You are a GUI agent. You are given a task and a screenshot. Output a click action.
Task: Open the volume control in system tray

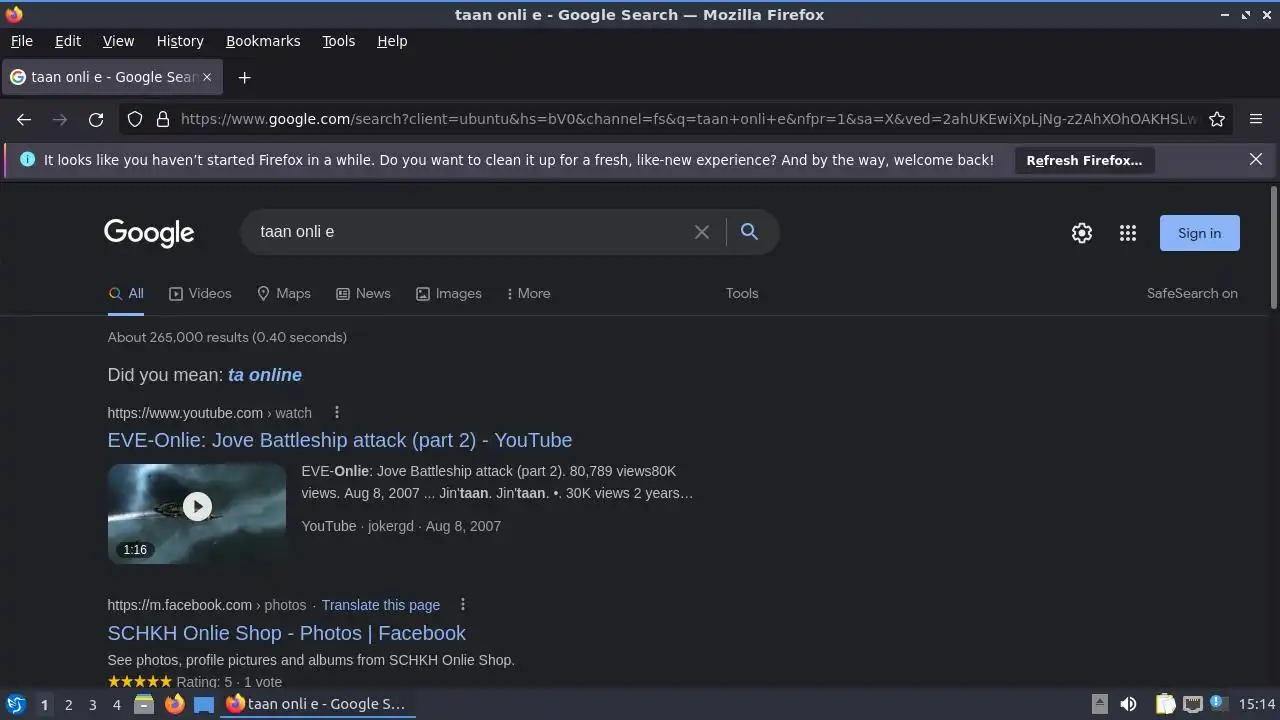pos(1128,704)
